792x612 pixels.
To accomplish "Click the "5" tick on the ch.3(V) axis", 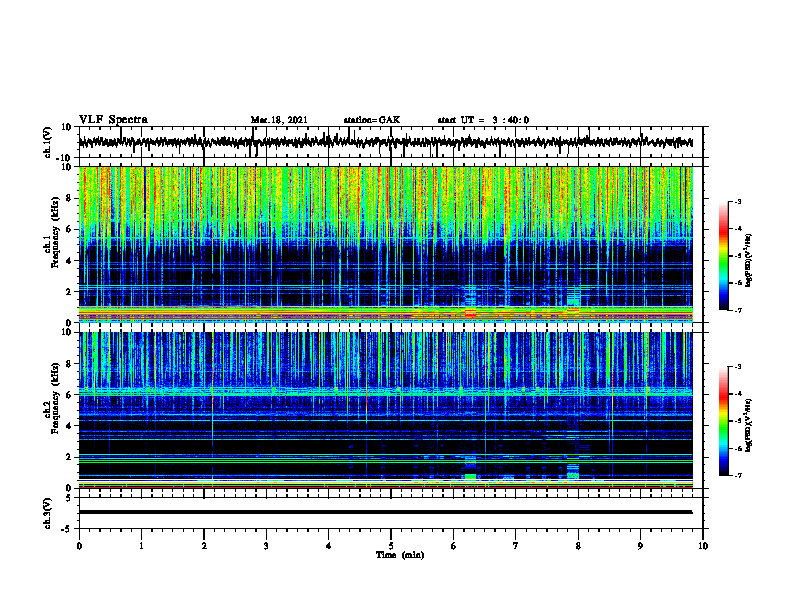I will [x=69, y=498].
